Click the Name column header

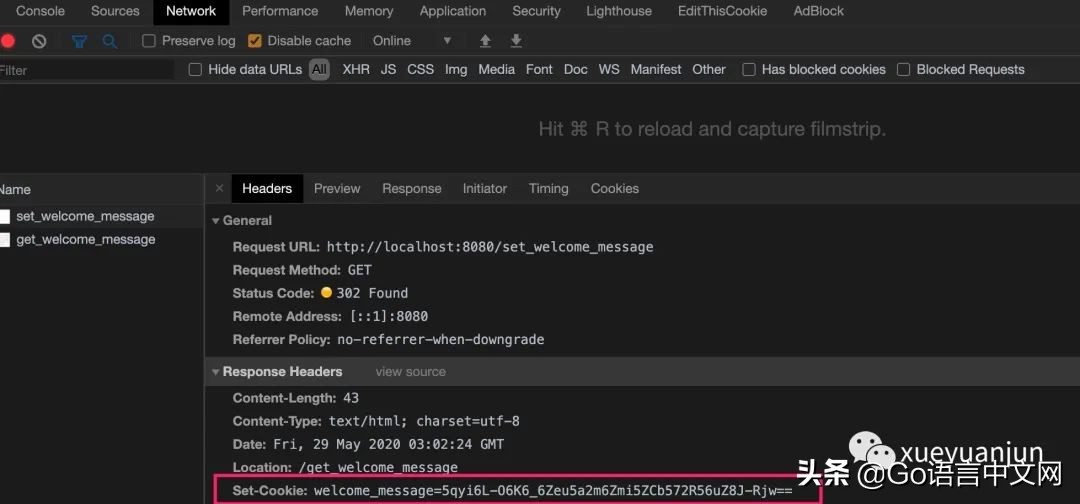click(x=102, y=189)
